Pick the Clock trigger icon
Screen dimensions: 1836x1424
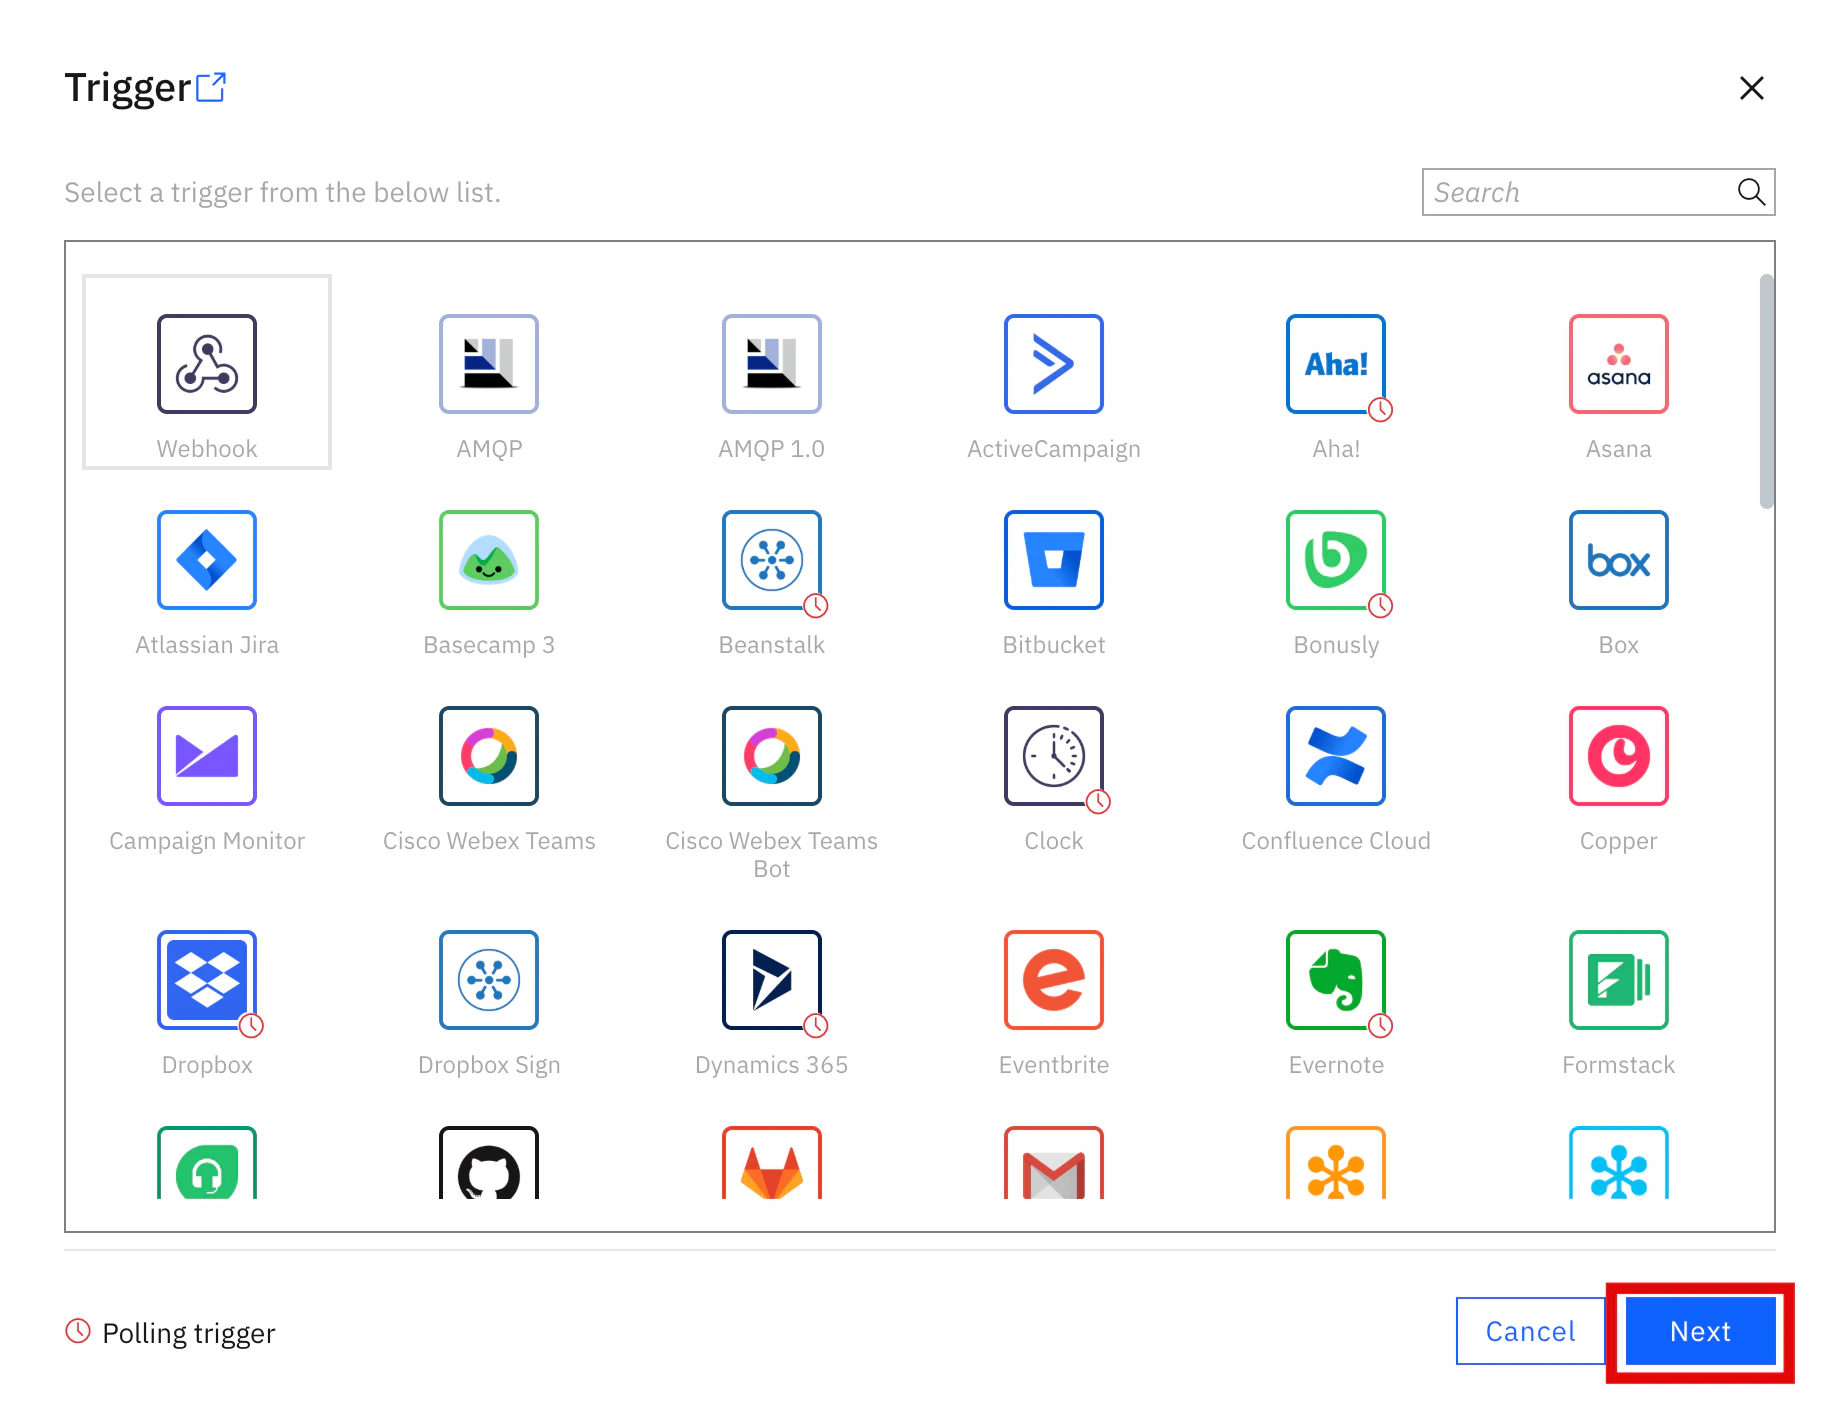1054,756
